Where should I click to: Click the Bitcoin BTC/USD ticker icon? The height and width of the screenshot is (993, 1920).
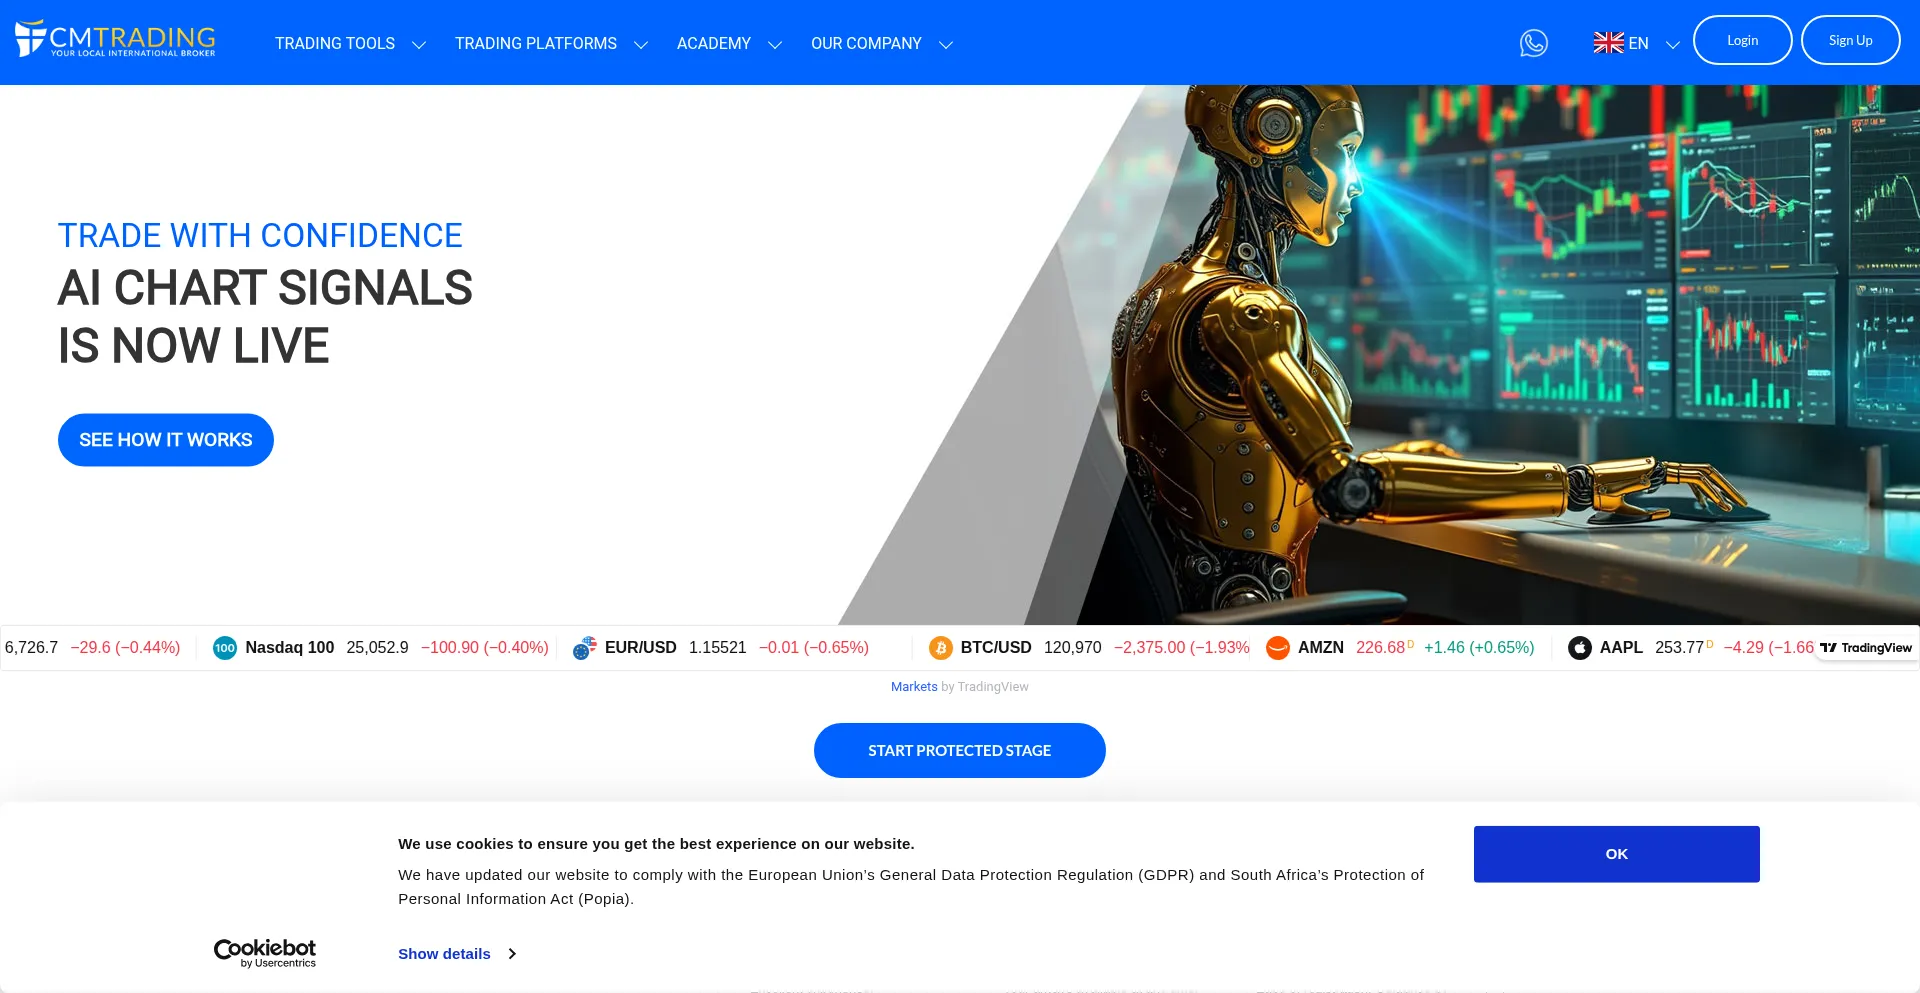[x=941, y=648]
